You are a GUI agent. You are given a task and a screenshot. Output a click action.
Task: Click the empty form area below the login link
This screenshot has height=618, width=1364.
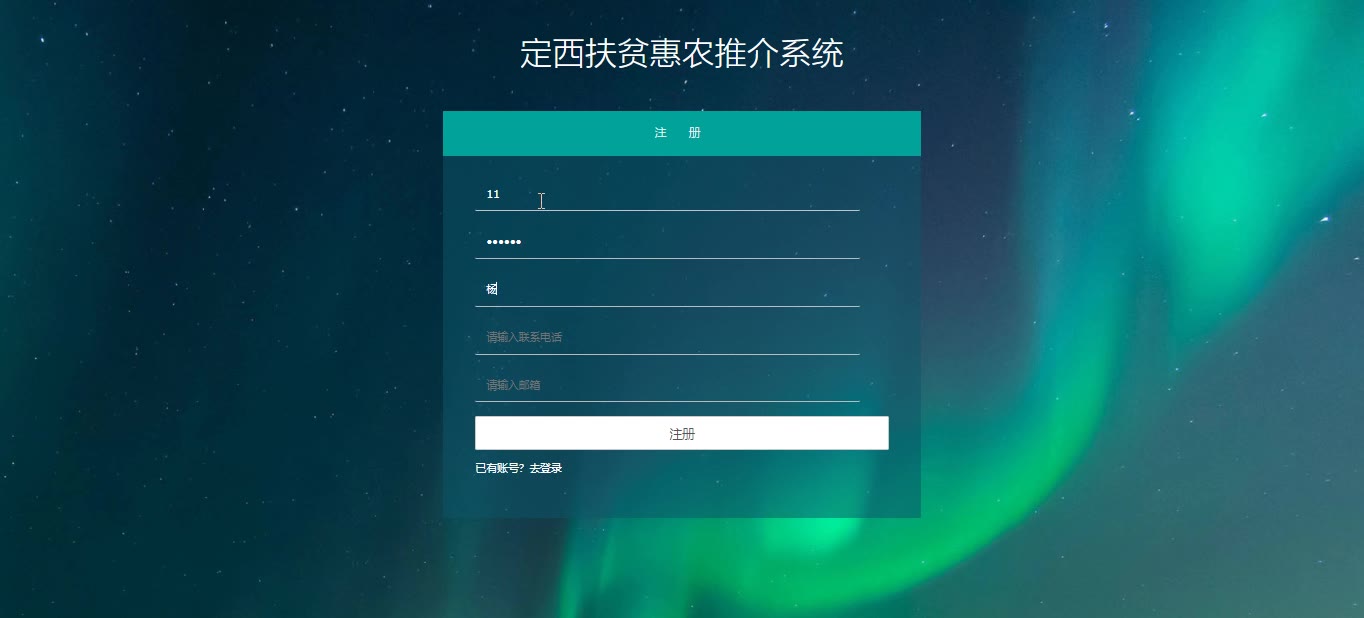(x=681, y=497)
